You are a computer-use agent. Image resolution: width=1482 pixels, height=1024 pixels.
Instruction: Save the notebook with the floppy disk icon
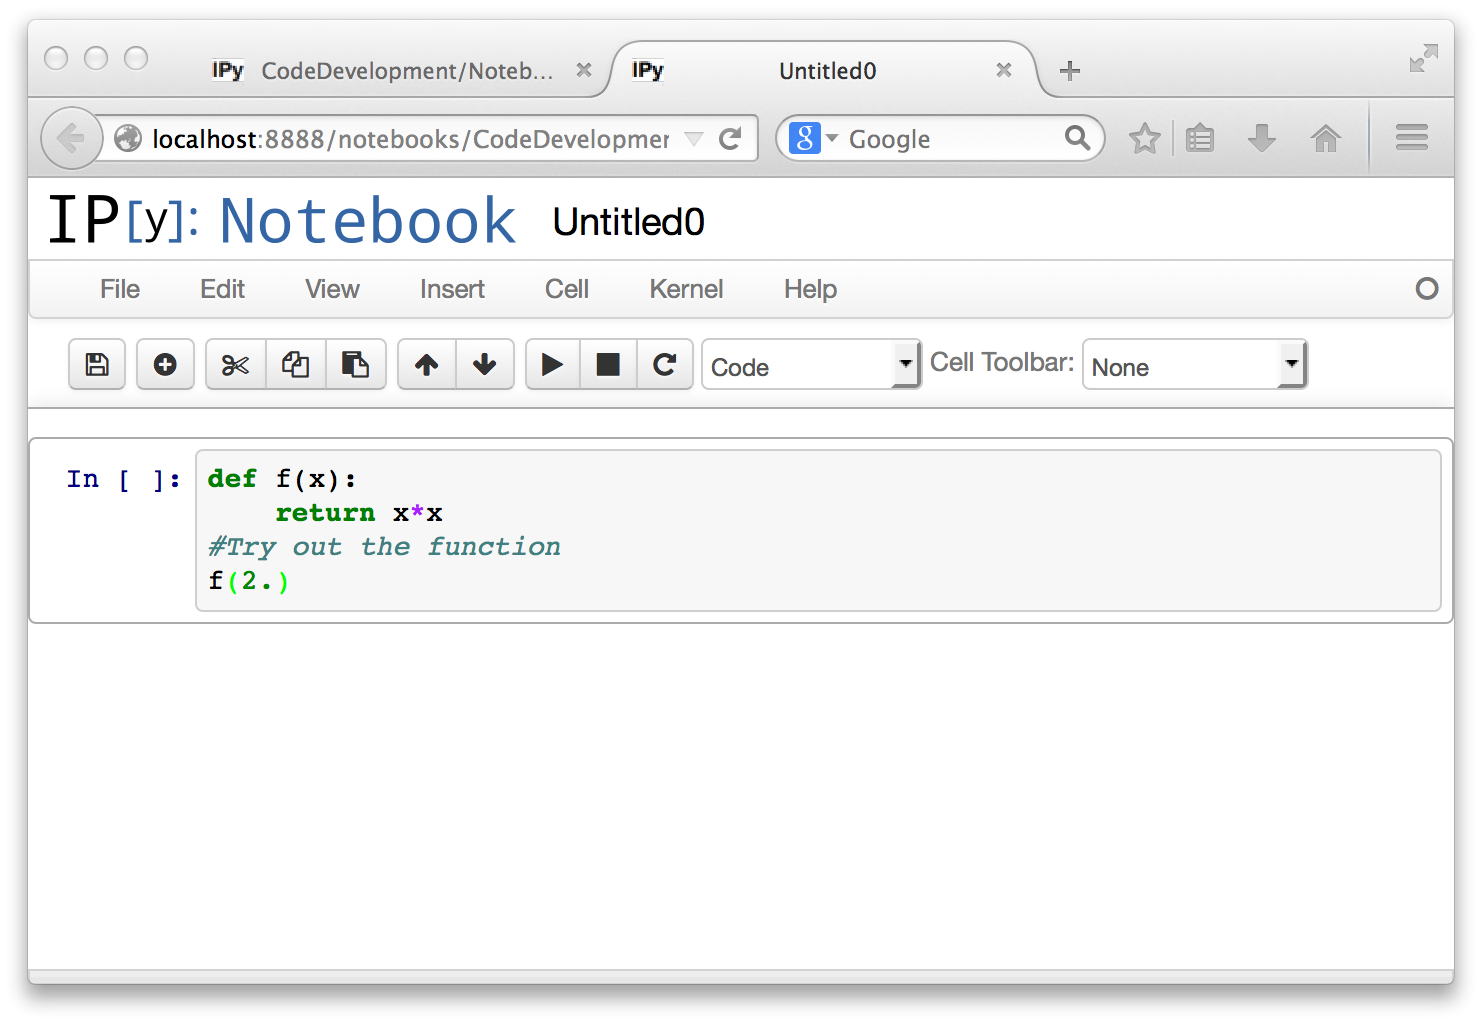coord(97,365)
